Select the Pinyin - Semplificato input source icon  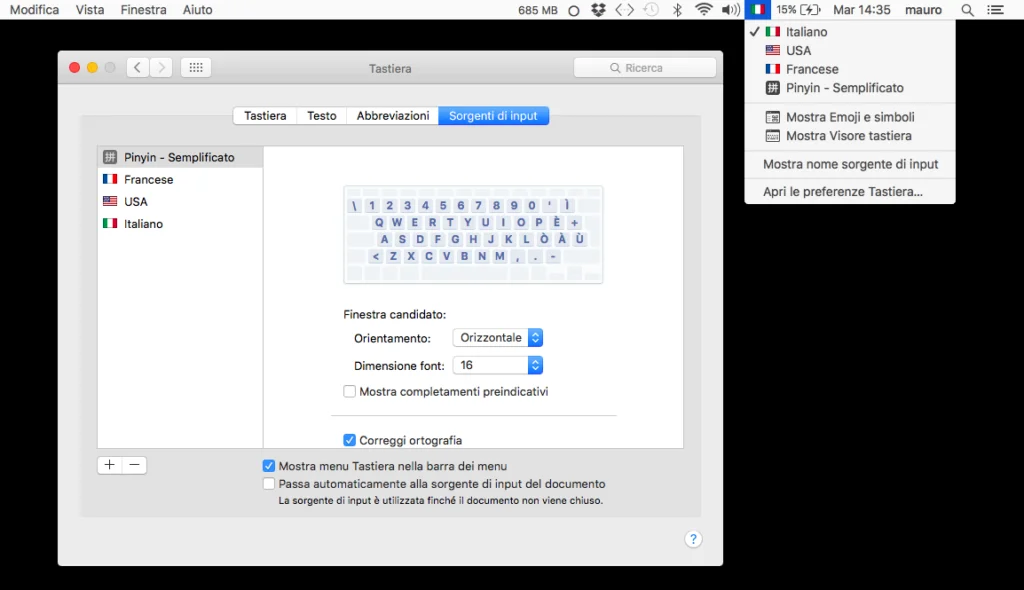tap(109, 156)
